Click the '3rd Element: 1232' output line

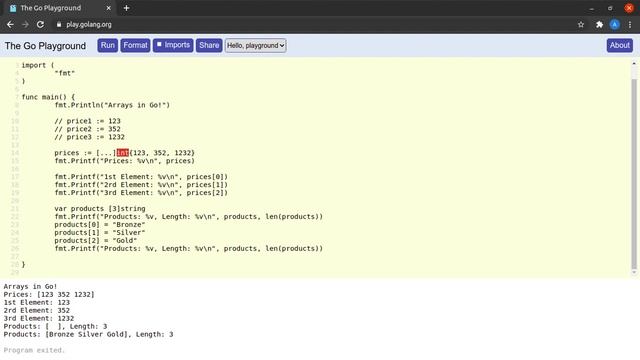(39, 318)
